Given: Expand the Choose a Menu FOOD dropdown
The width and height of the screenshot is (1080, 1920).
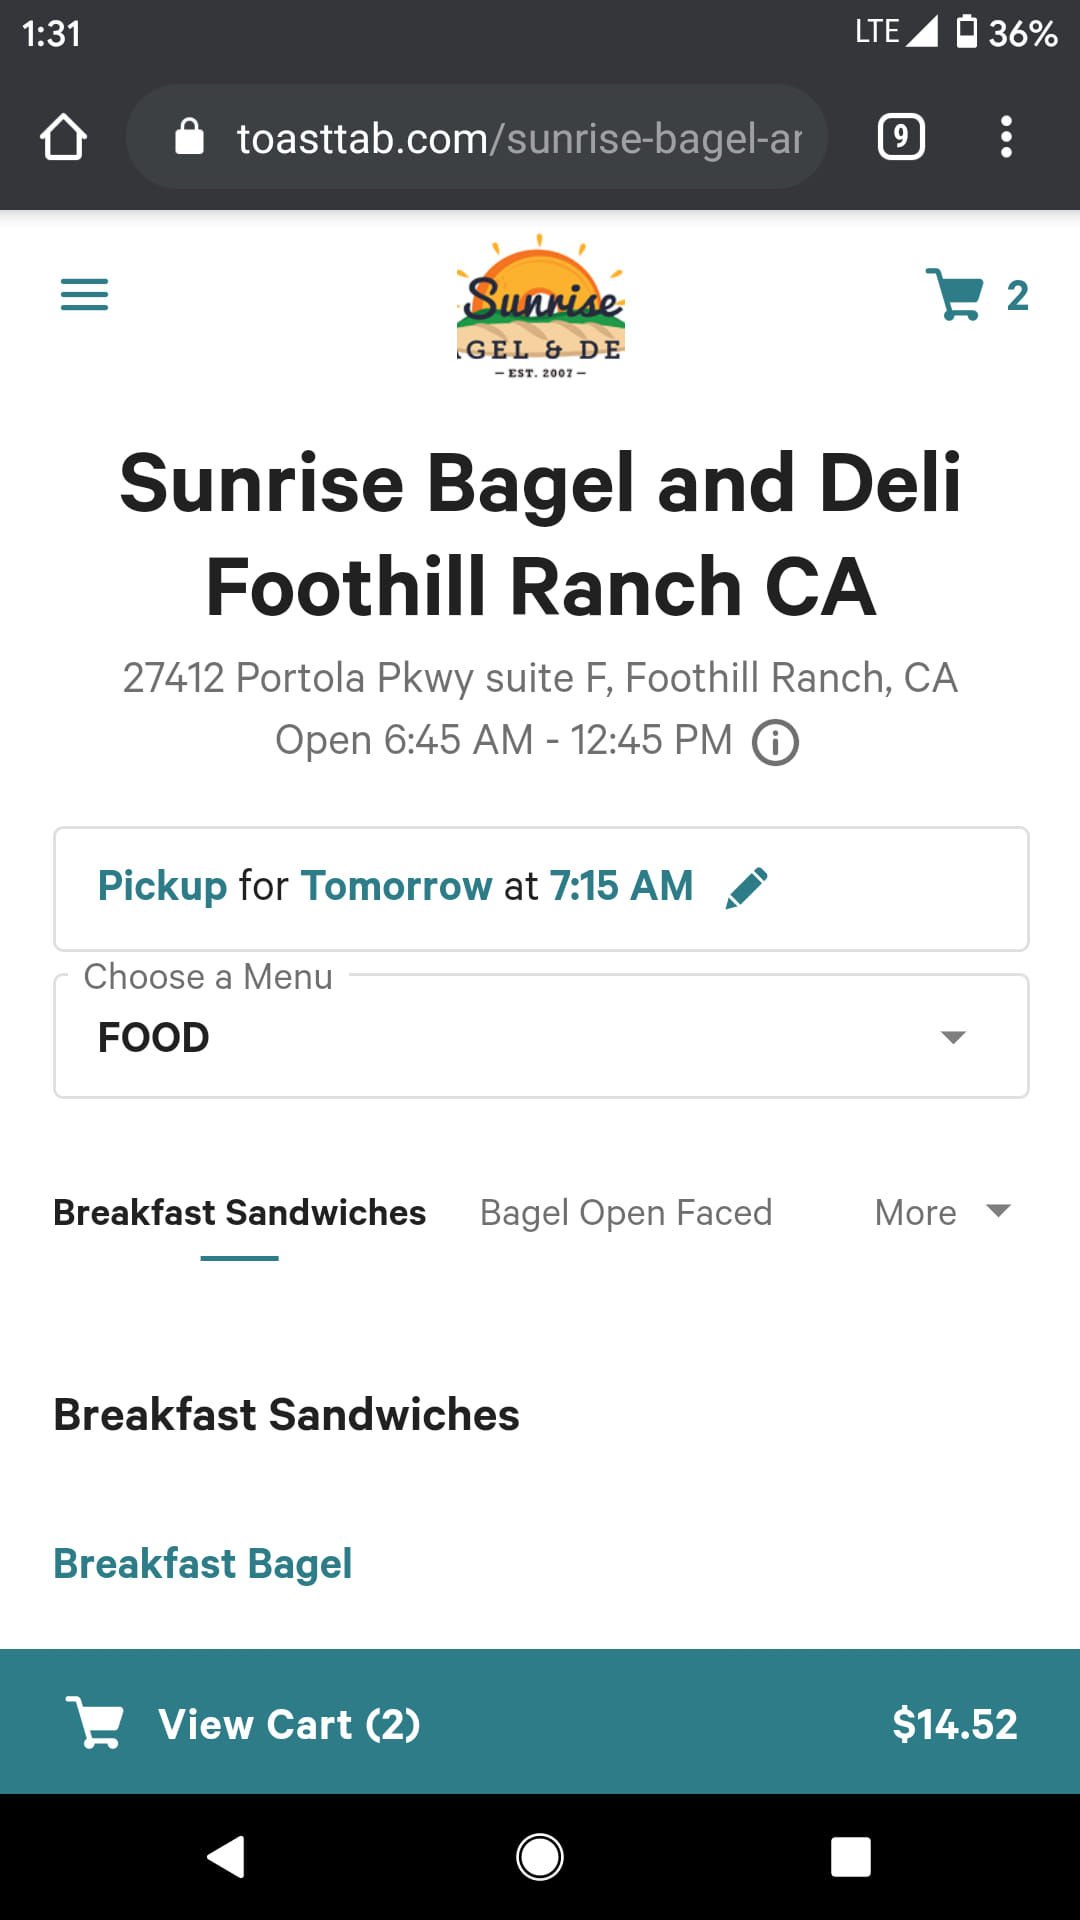Looking at the screenshot, I should coord(540,1037).
